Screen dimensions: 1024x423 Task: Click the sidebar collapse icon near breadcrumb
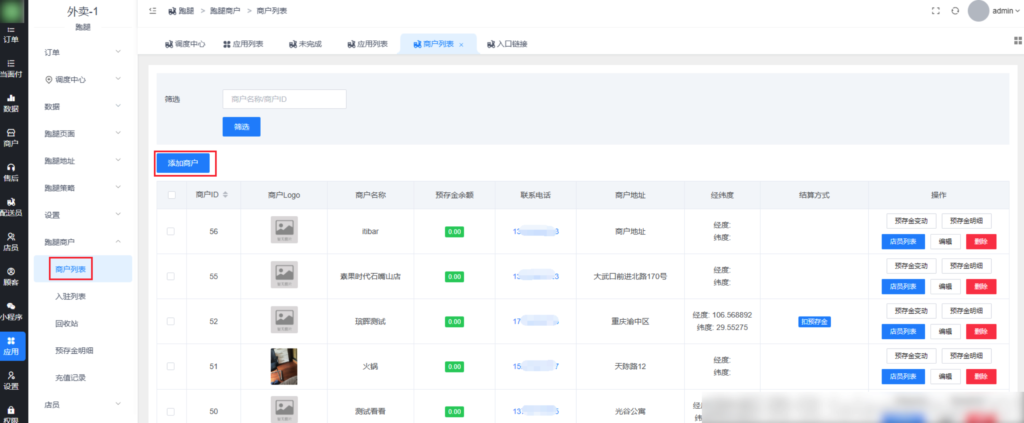(x=152, y=10)
